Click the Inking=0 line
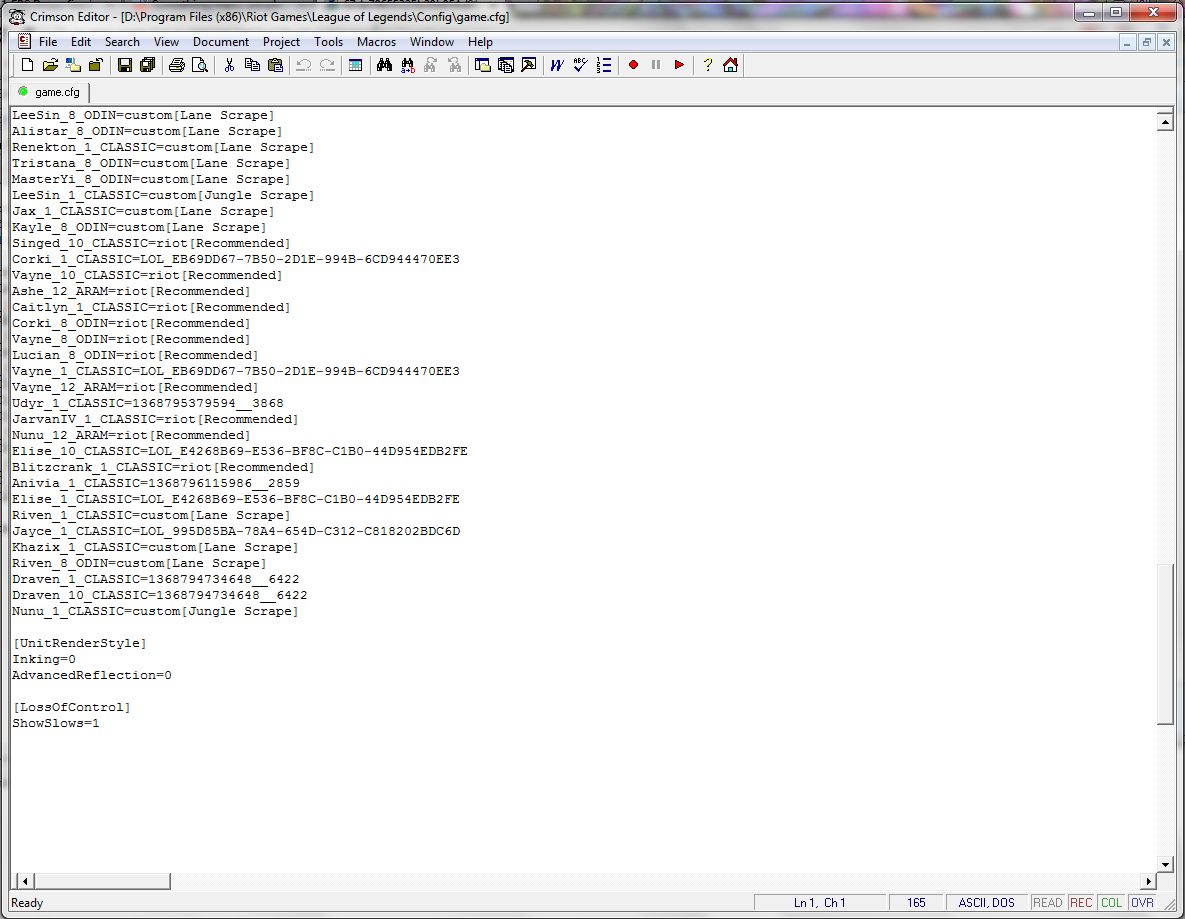This screenshot has height=919, width=1185. (44, 659)
